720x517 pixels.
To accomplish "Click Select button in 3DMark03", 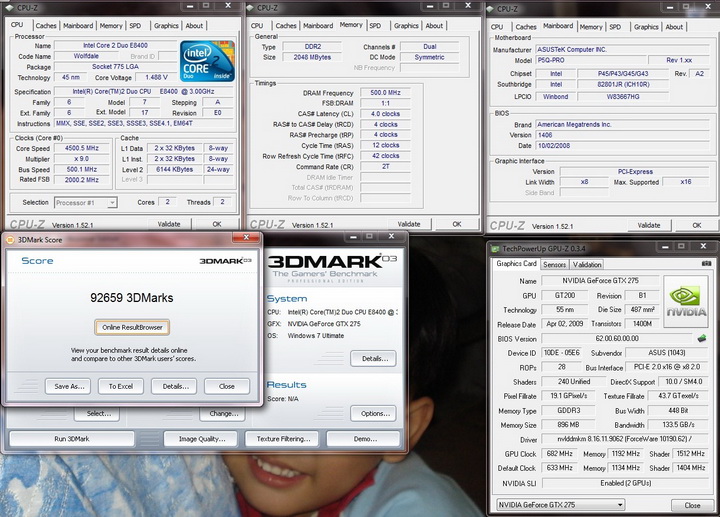I will tap(97, 414).
